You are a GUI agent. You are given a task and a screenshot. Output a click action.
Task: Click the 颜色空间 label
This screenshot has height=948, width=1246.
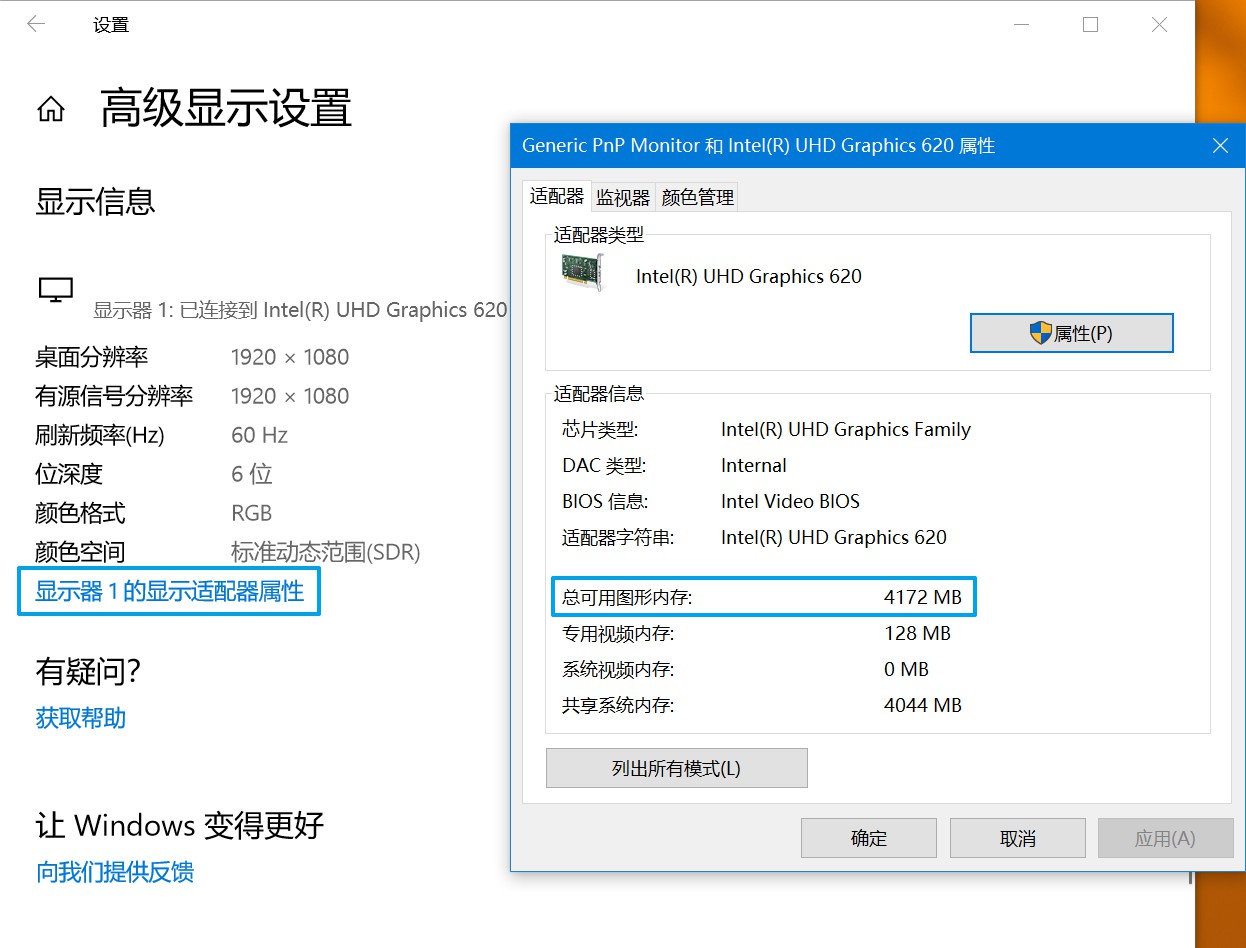[80, 552]
